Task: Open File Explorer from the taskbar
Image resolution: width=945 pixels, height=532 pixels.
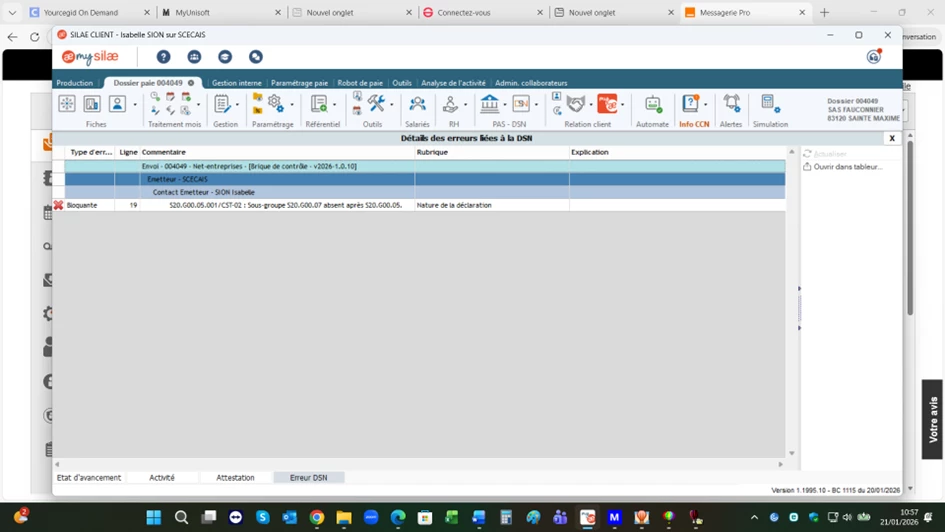Action: click(x=344, y=518)
